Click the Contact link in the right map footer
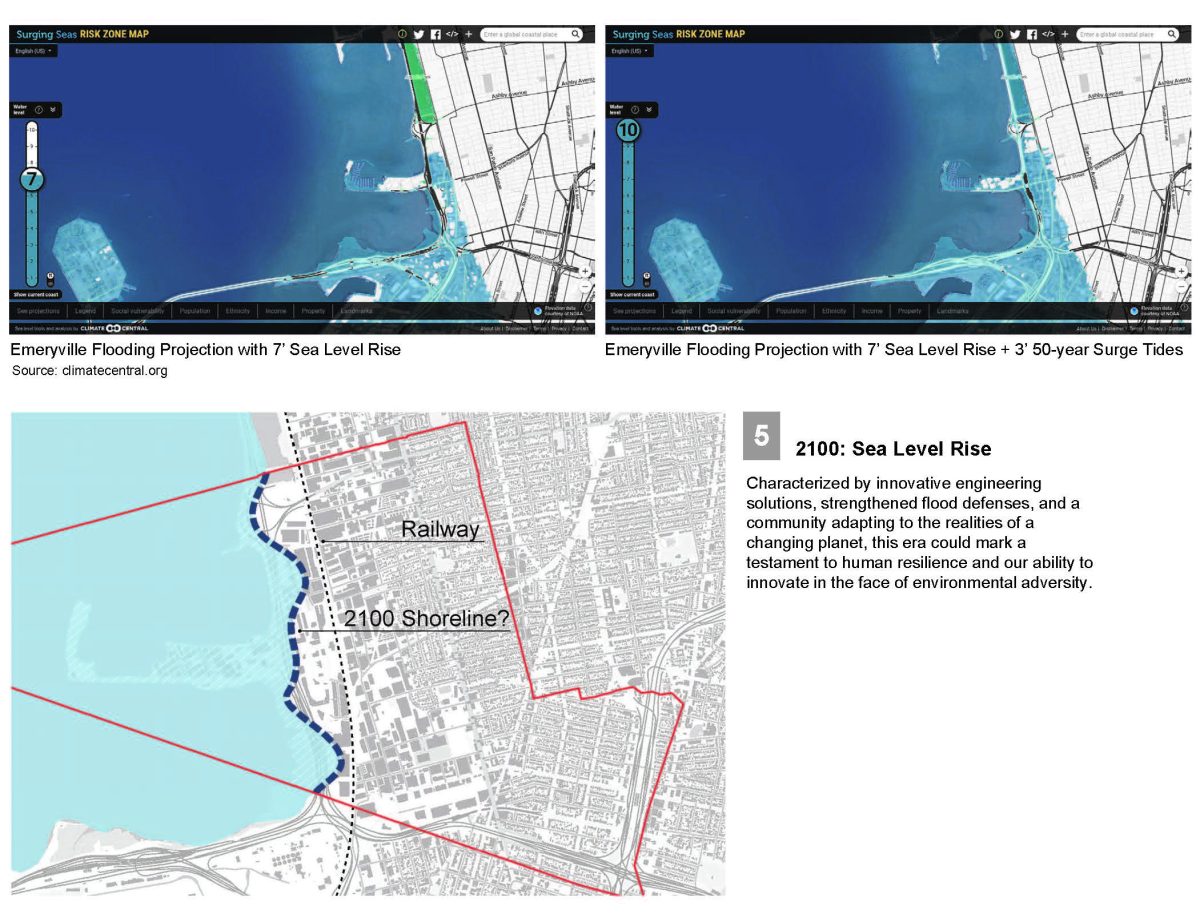This screenshot has width=1200, height=922. coord(1176,328)
